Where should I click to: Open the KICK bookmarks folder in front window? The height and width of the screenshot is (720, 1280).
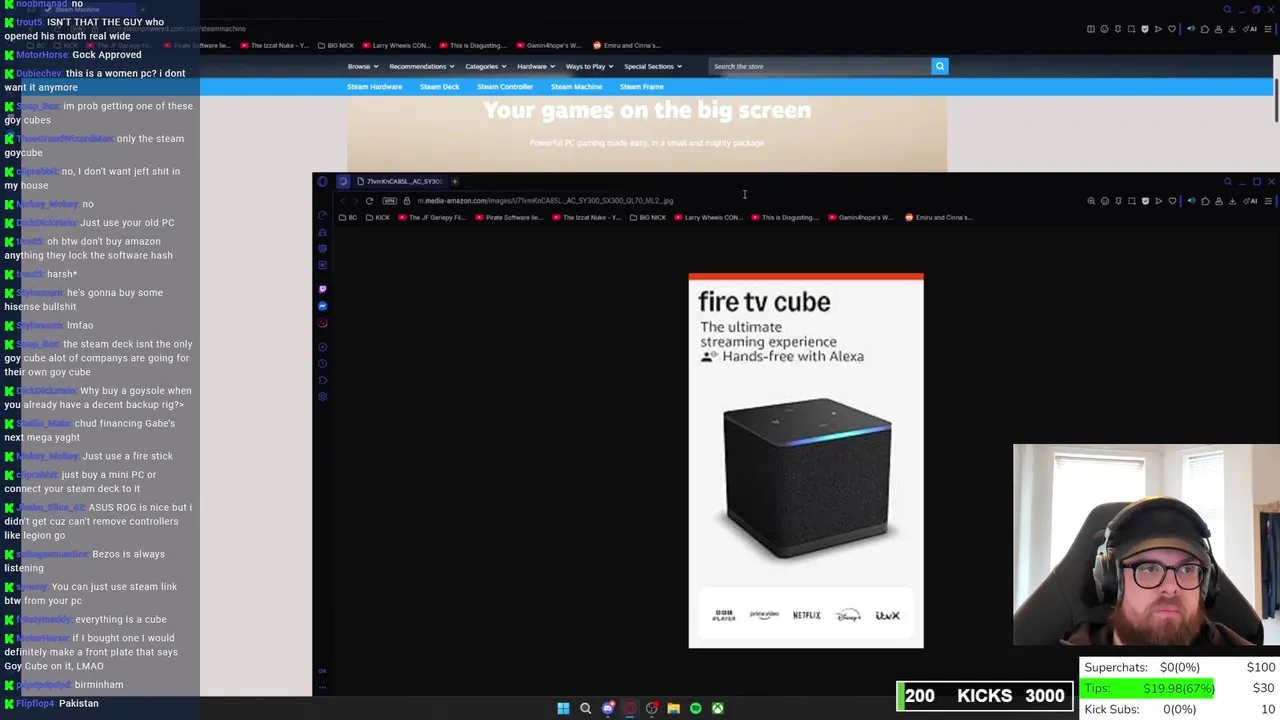[x=378, y=217]
